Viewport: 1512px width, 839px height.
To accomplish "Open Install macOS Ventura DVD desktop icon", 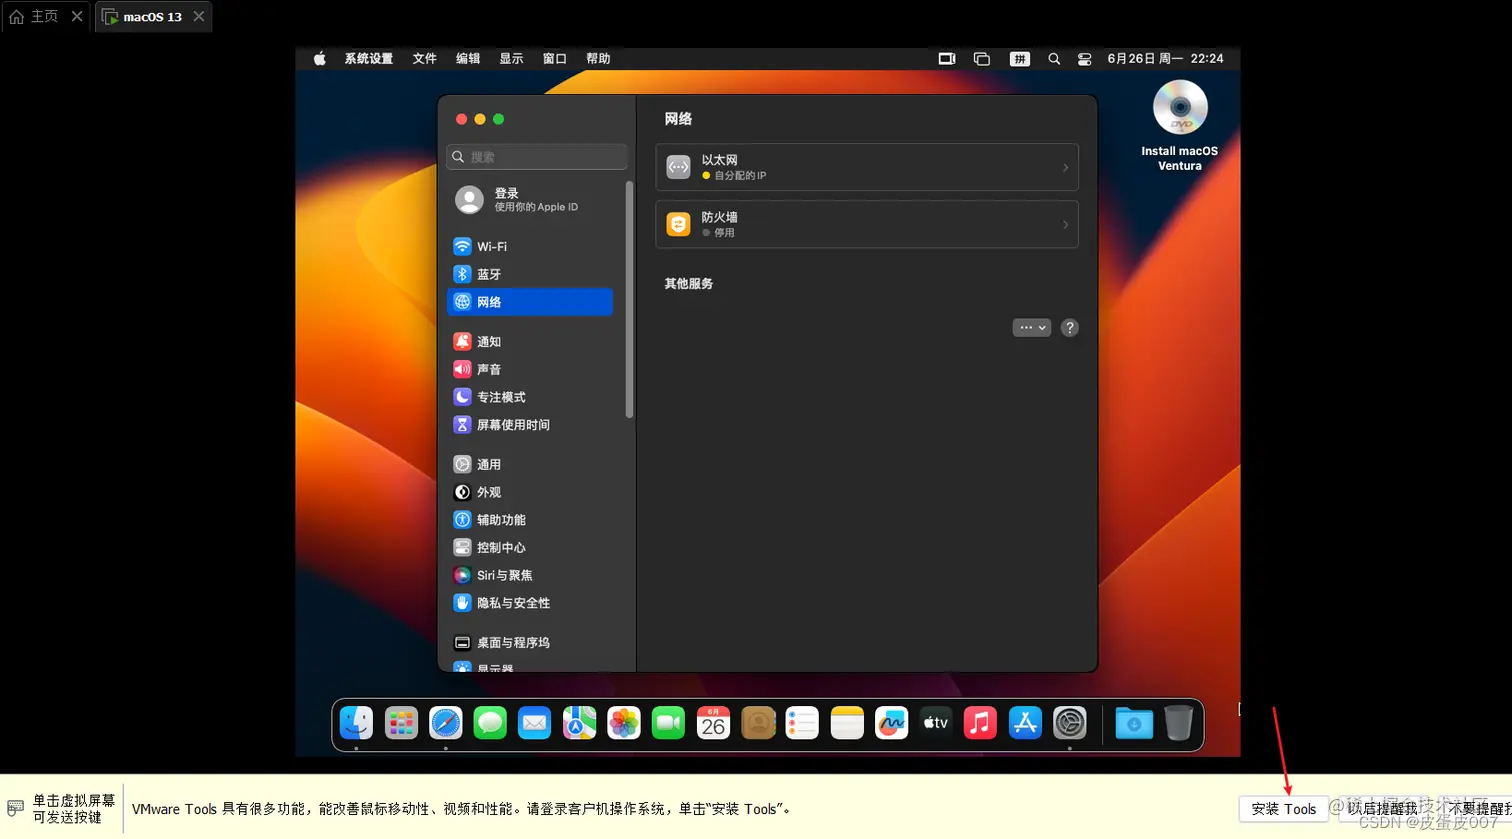I will [1180, 126].
